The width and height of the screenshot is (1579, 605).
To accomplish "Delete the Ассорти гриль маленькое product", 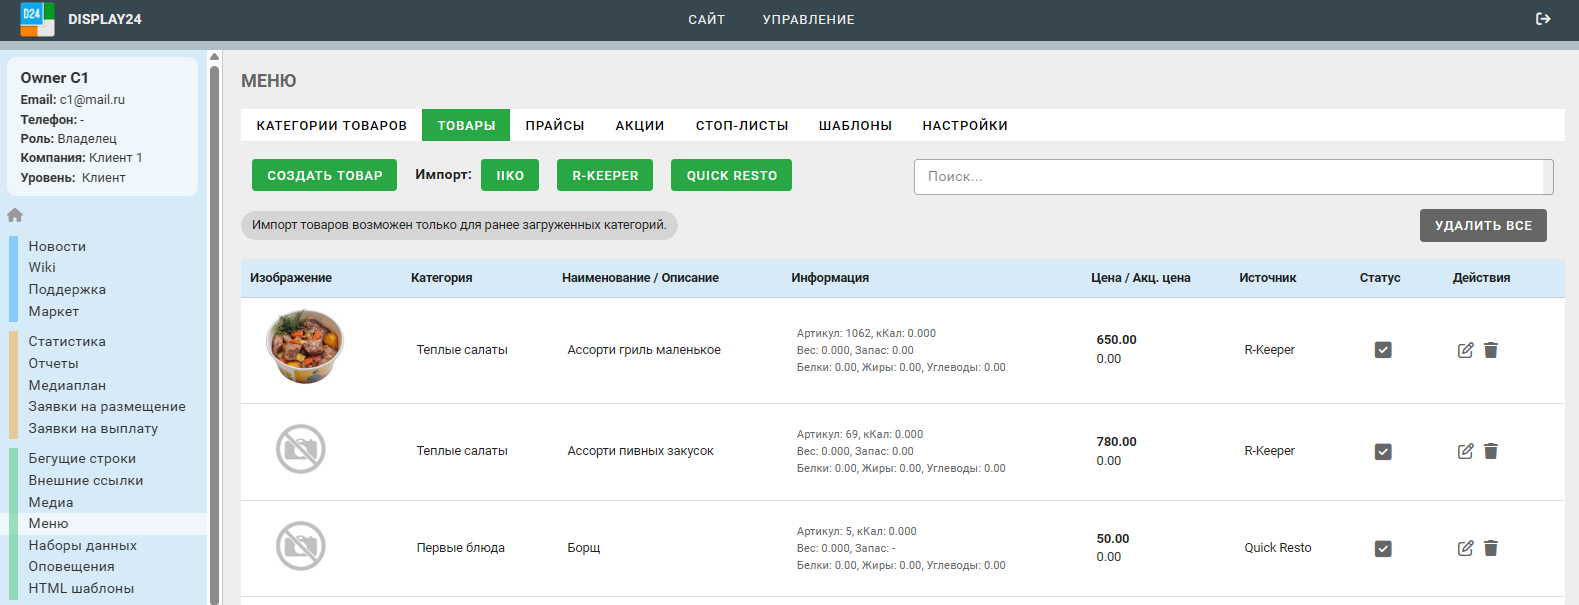I will (1491, 350).
